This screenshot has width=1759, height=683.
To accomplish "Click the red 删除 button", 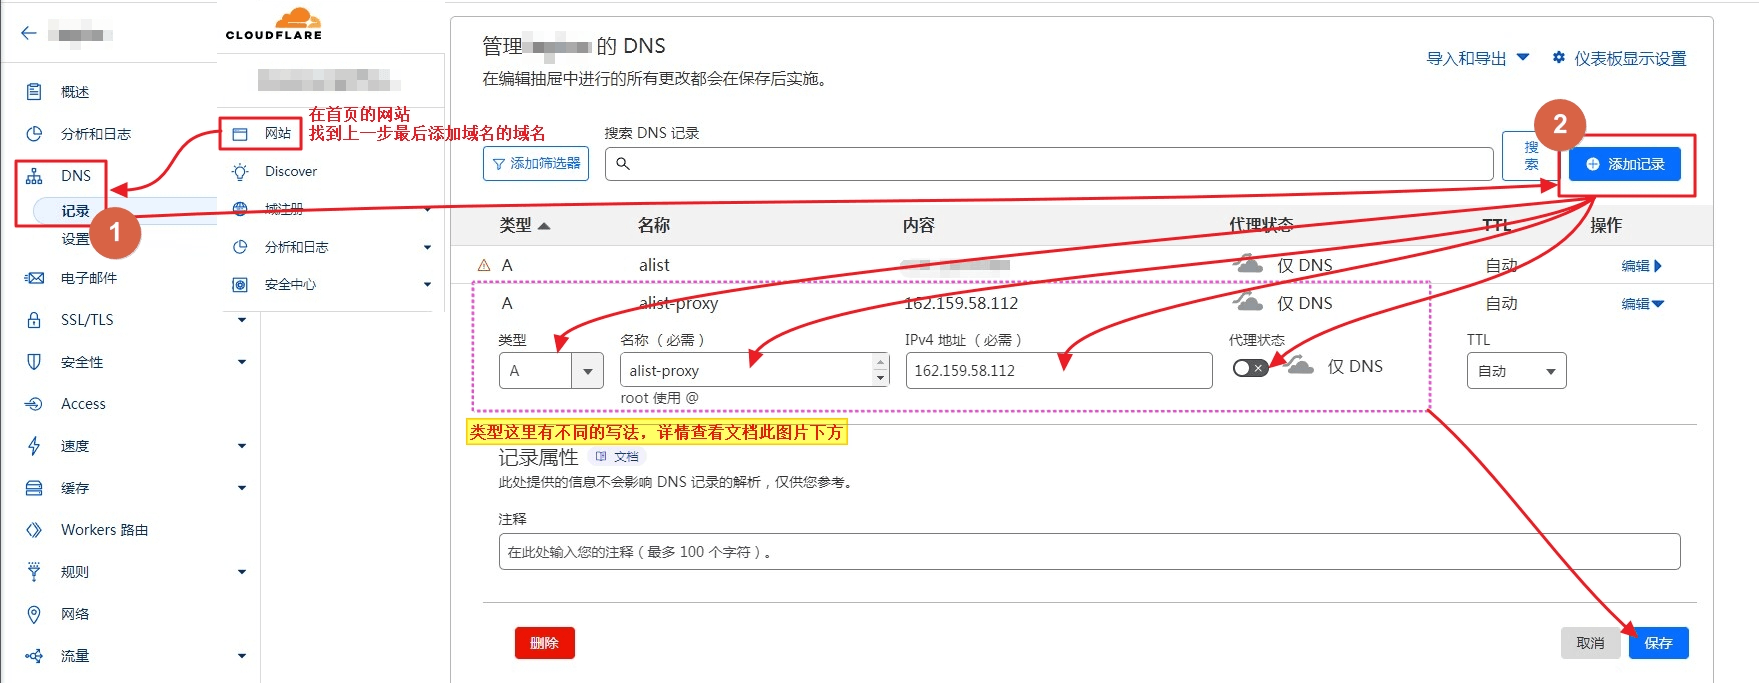I will tap(544, 643).
